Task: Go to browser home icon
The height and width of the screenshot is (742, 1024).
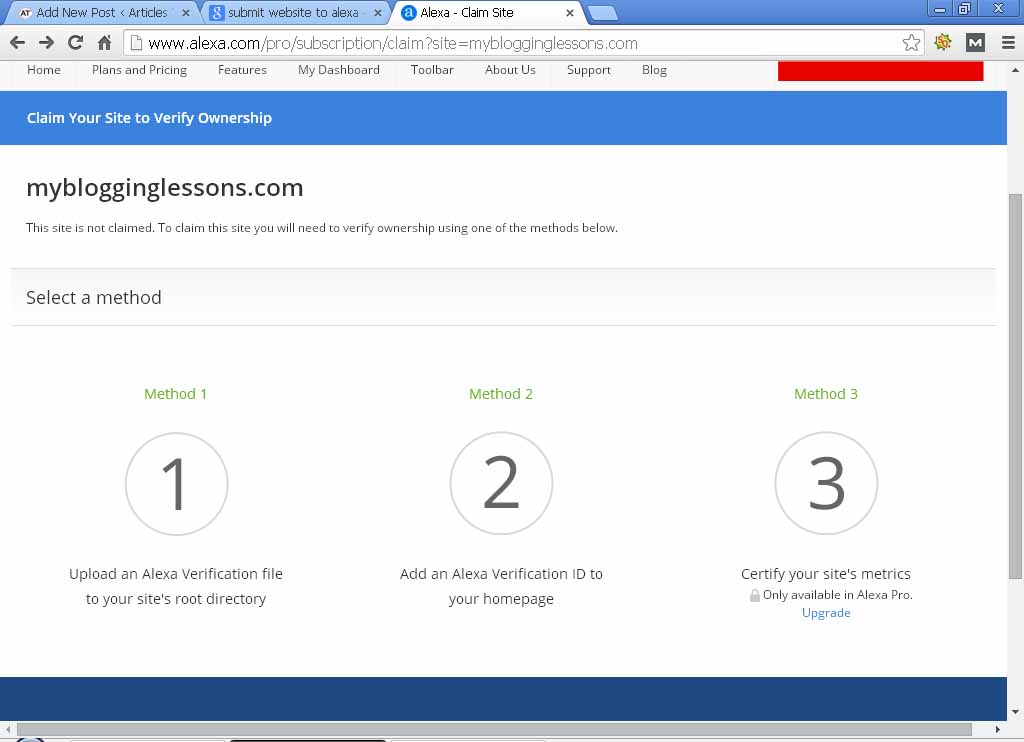Action: click(x=104, y=43)
